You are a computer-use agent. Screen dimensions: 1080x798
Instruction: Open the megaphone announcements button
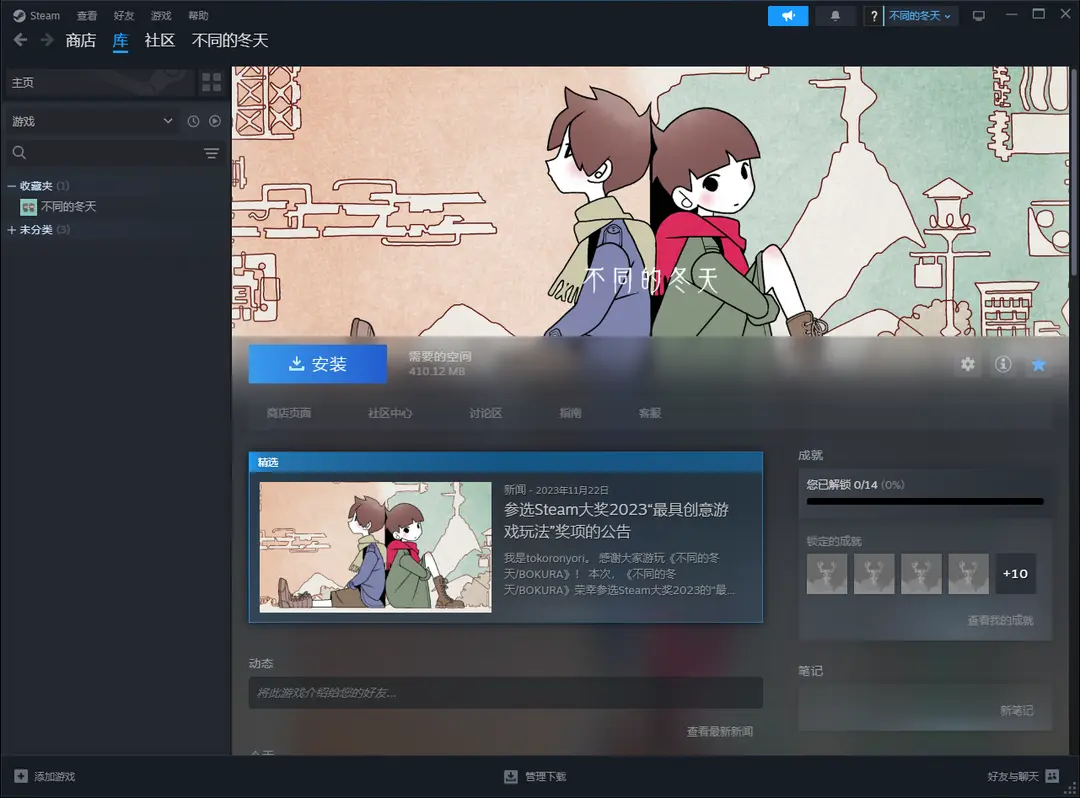pos(788,15)
